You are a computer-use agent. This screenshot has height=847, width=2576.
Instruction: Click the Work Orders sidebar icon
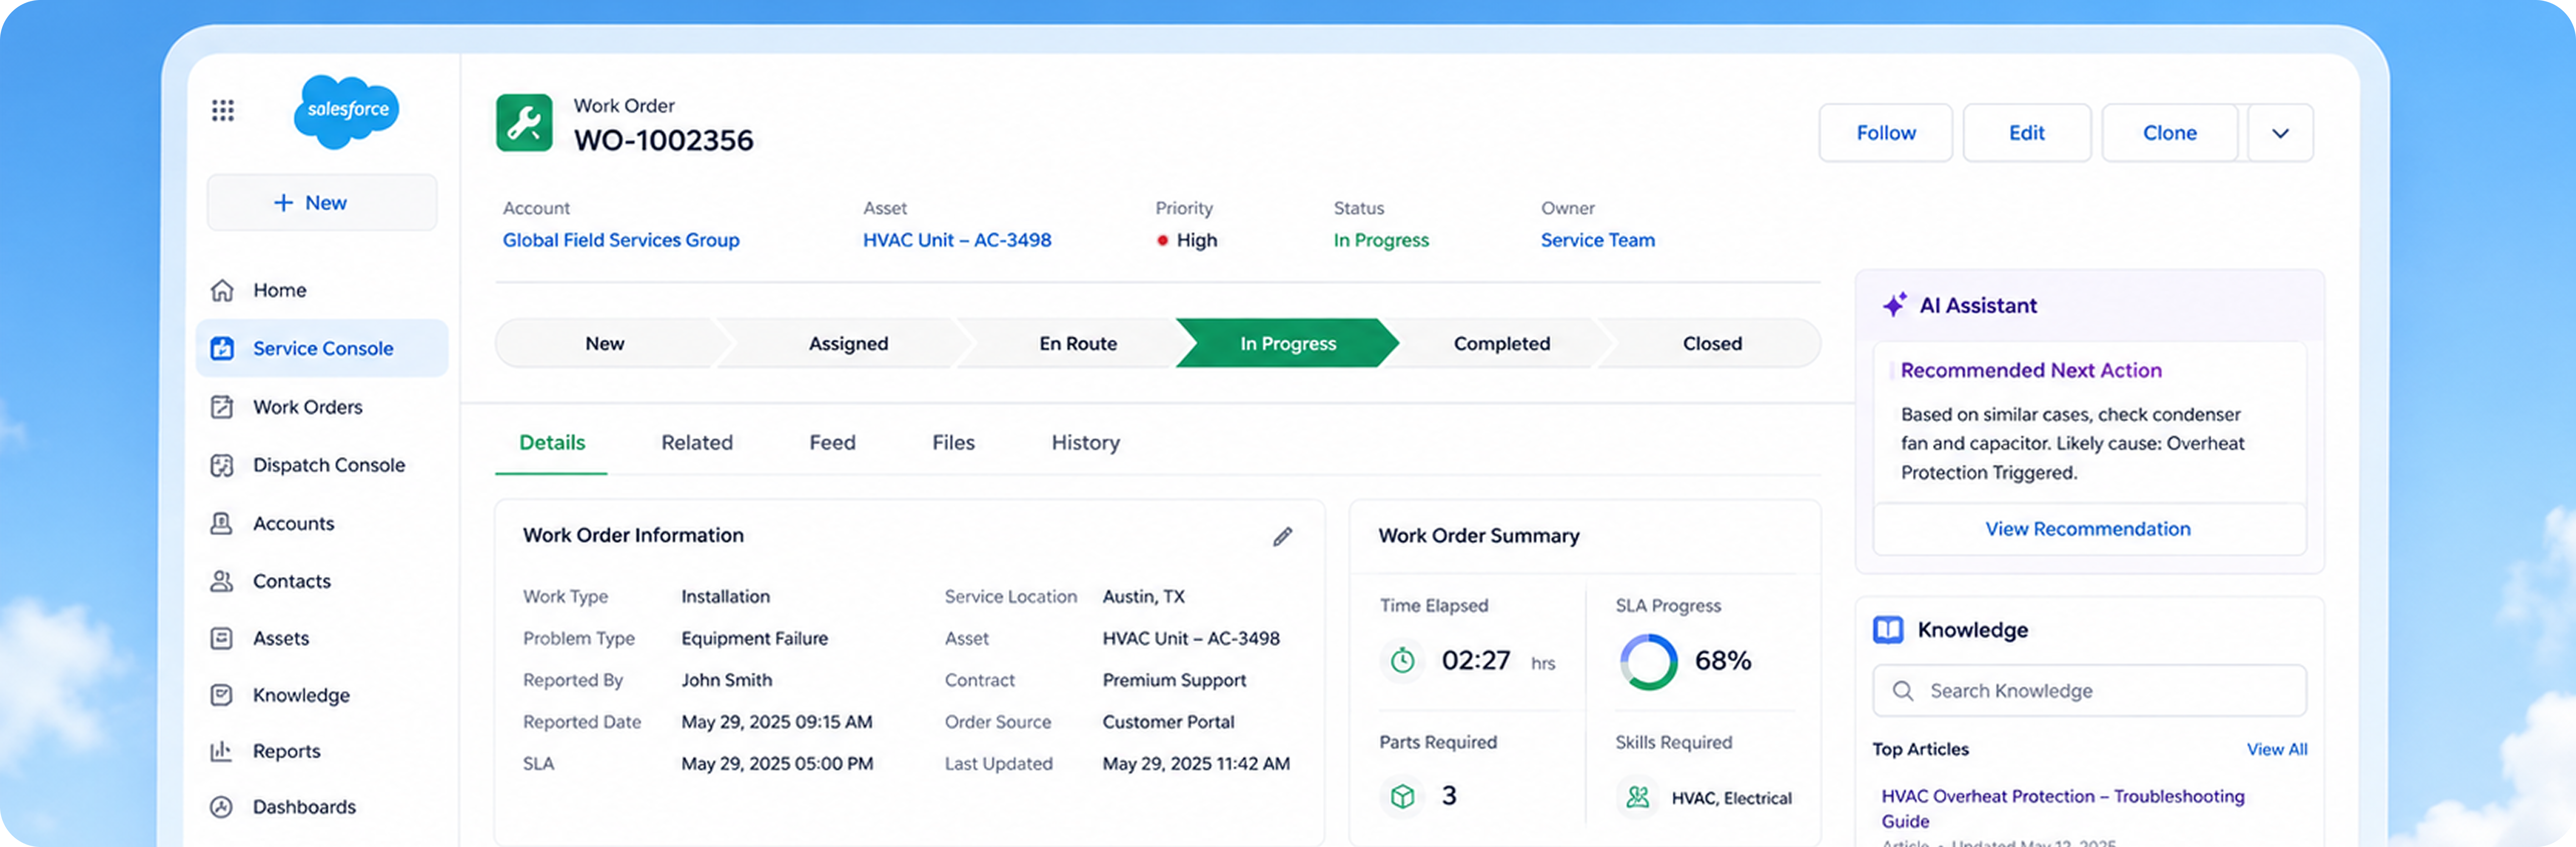222,407
